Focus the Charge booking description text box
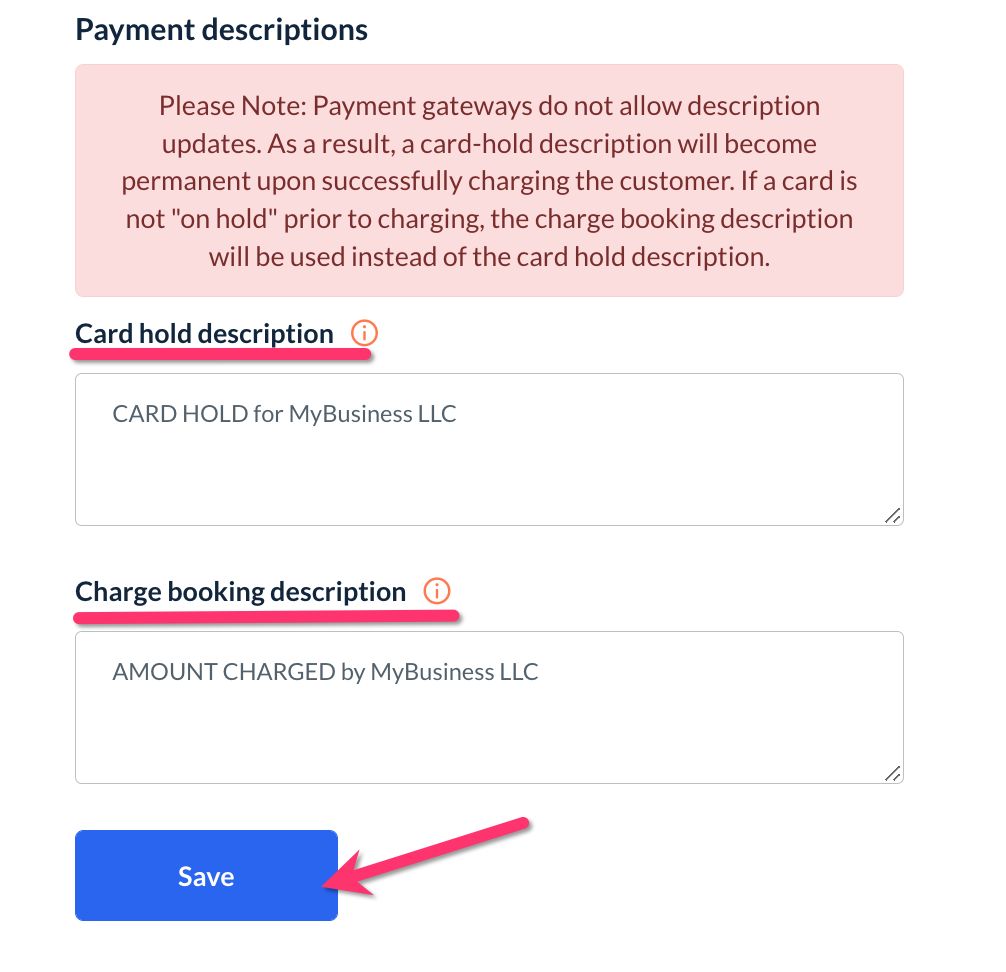The width and height of the screenshot is (1006, 972). pos(489,707)
